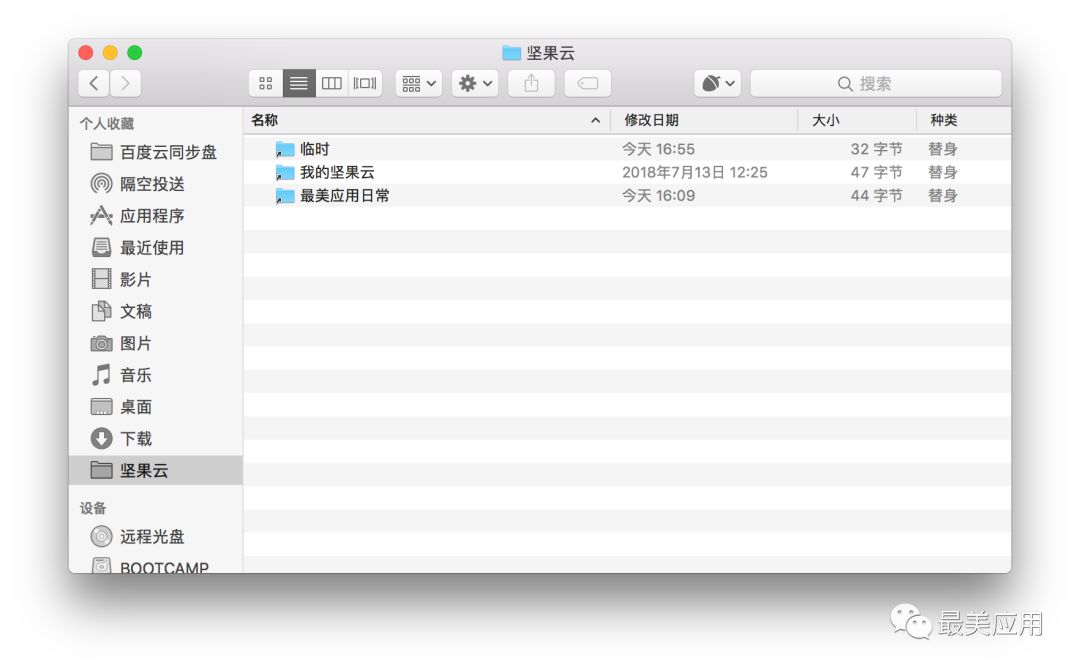1080x671 pixels.
Task: Open 桌面 Desktop in the sidebar
Action: [x=156, y=406]
